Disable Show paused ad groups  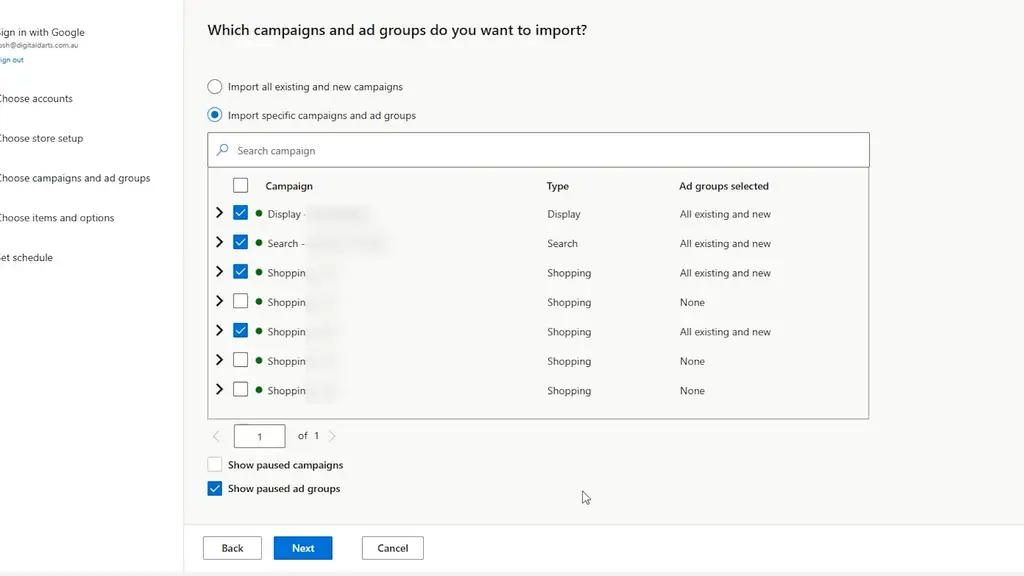tap(214, 488)
